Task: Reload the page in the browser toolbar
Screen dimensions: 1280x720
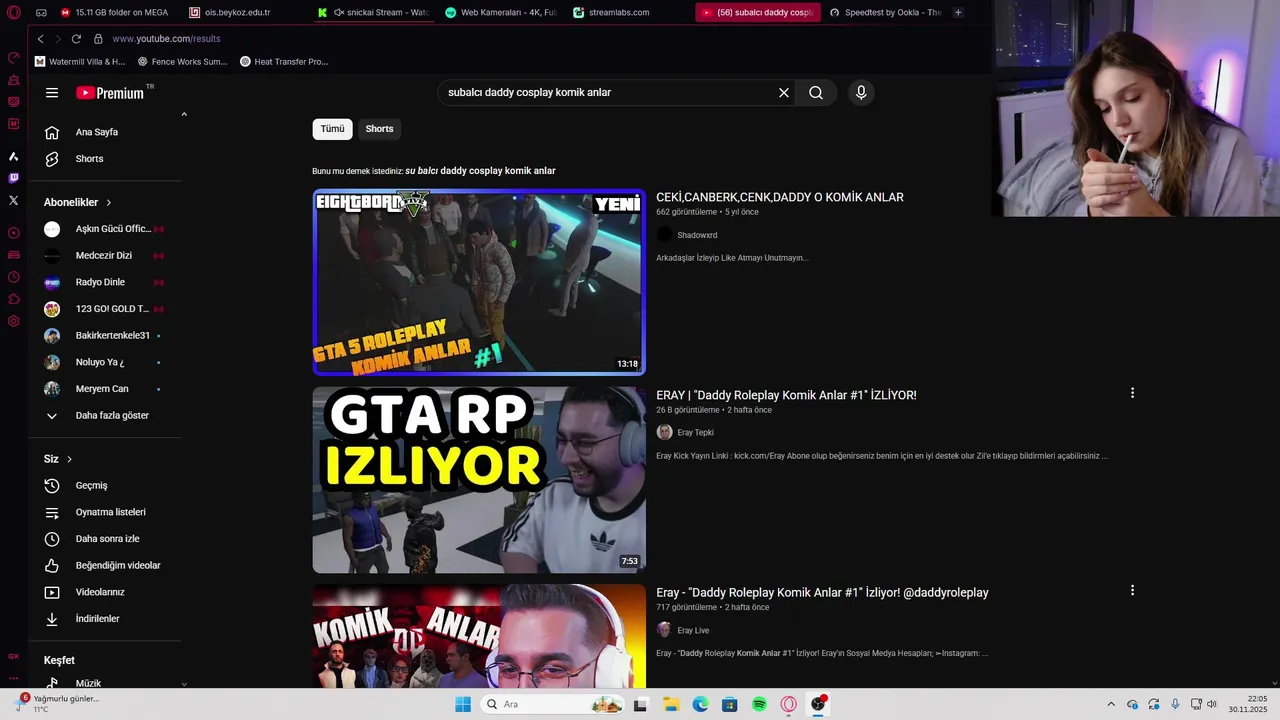Action: point(76,39)
